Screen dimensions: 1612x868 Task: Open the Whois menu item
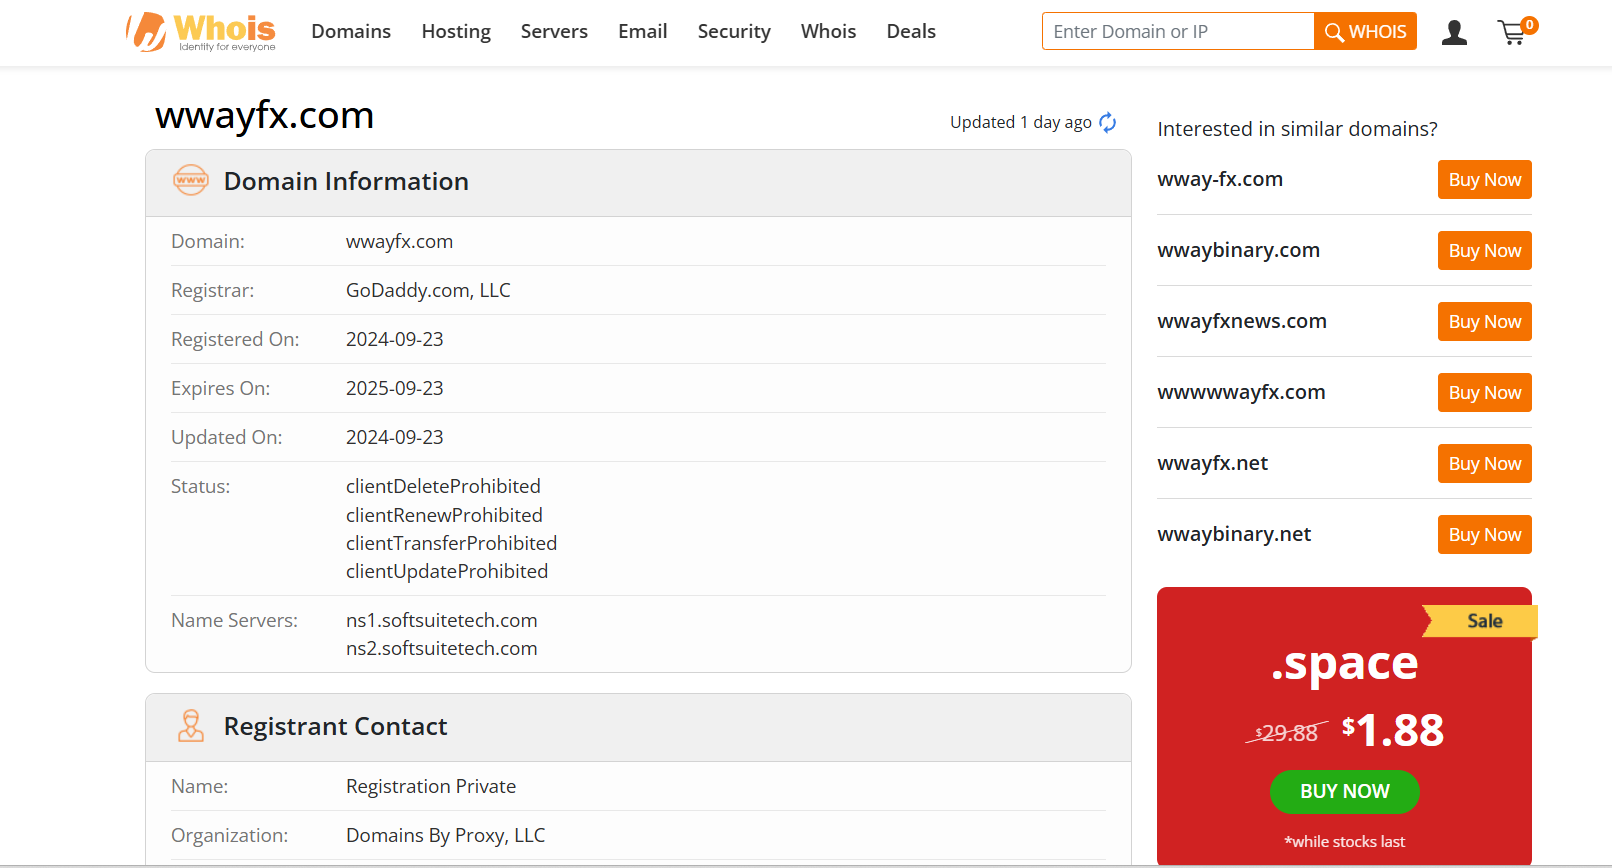pyautogui.click(x=828, y=32)
